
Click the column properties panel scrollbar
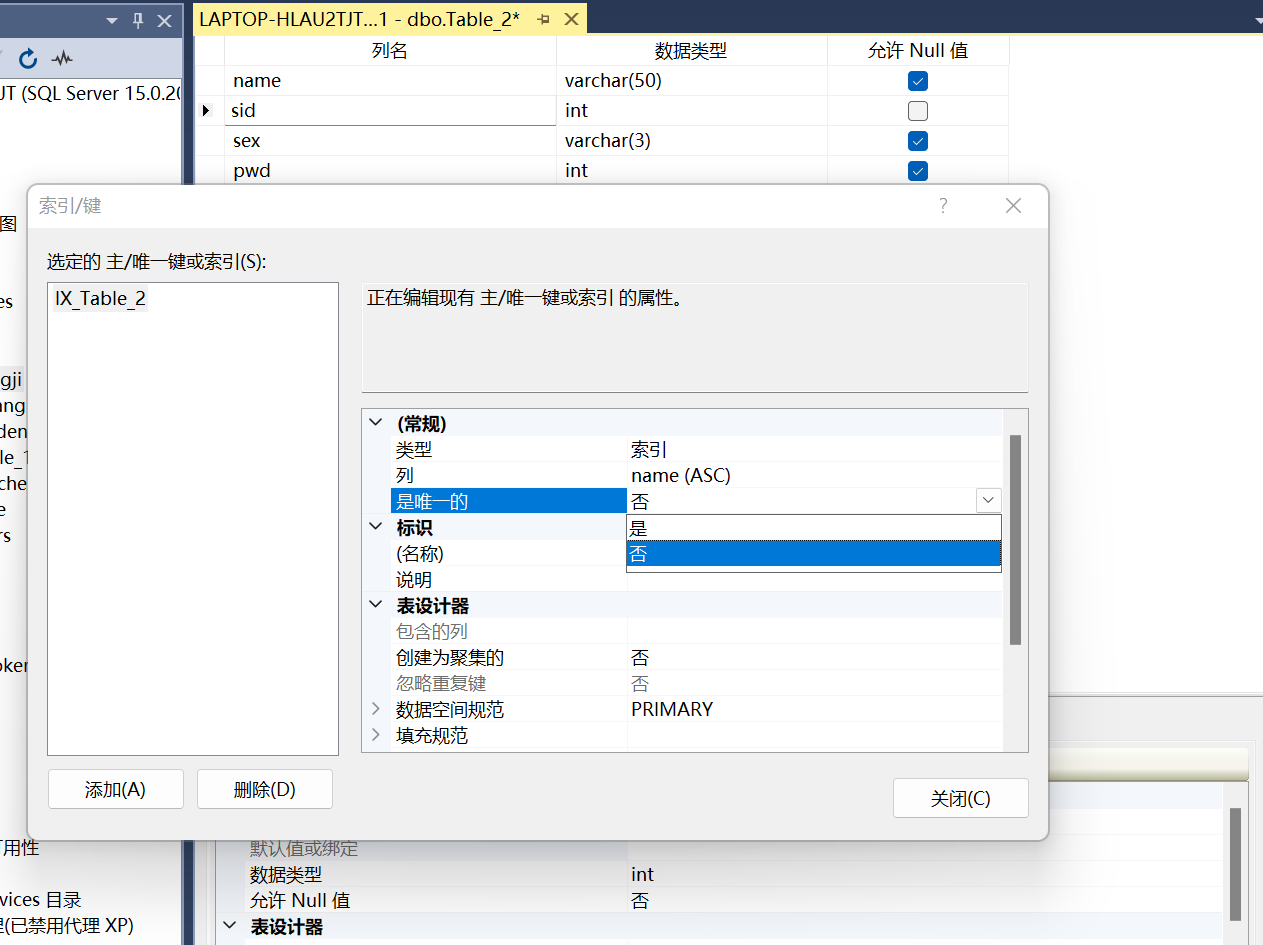tap(1235, 863)
